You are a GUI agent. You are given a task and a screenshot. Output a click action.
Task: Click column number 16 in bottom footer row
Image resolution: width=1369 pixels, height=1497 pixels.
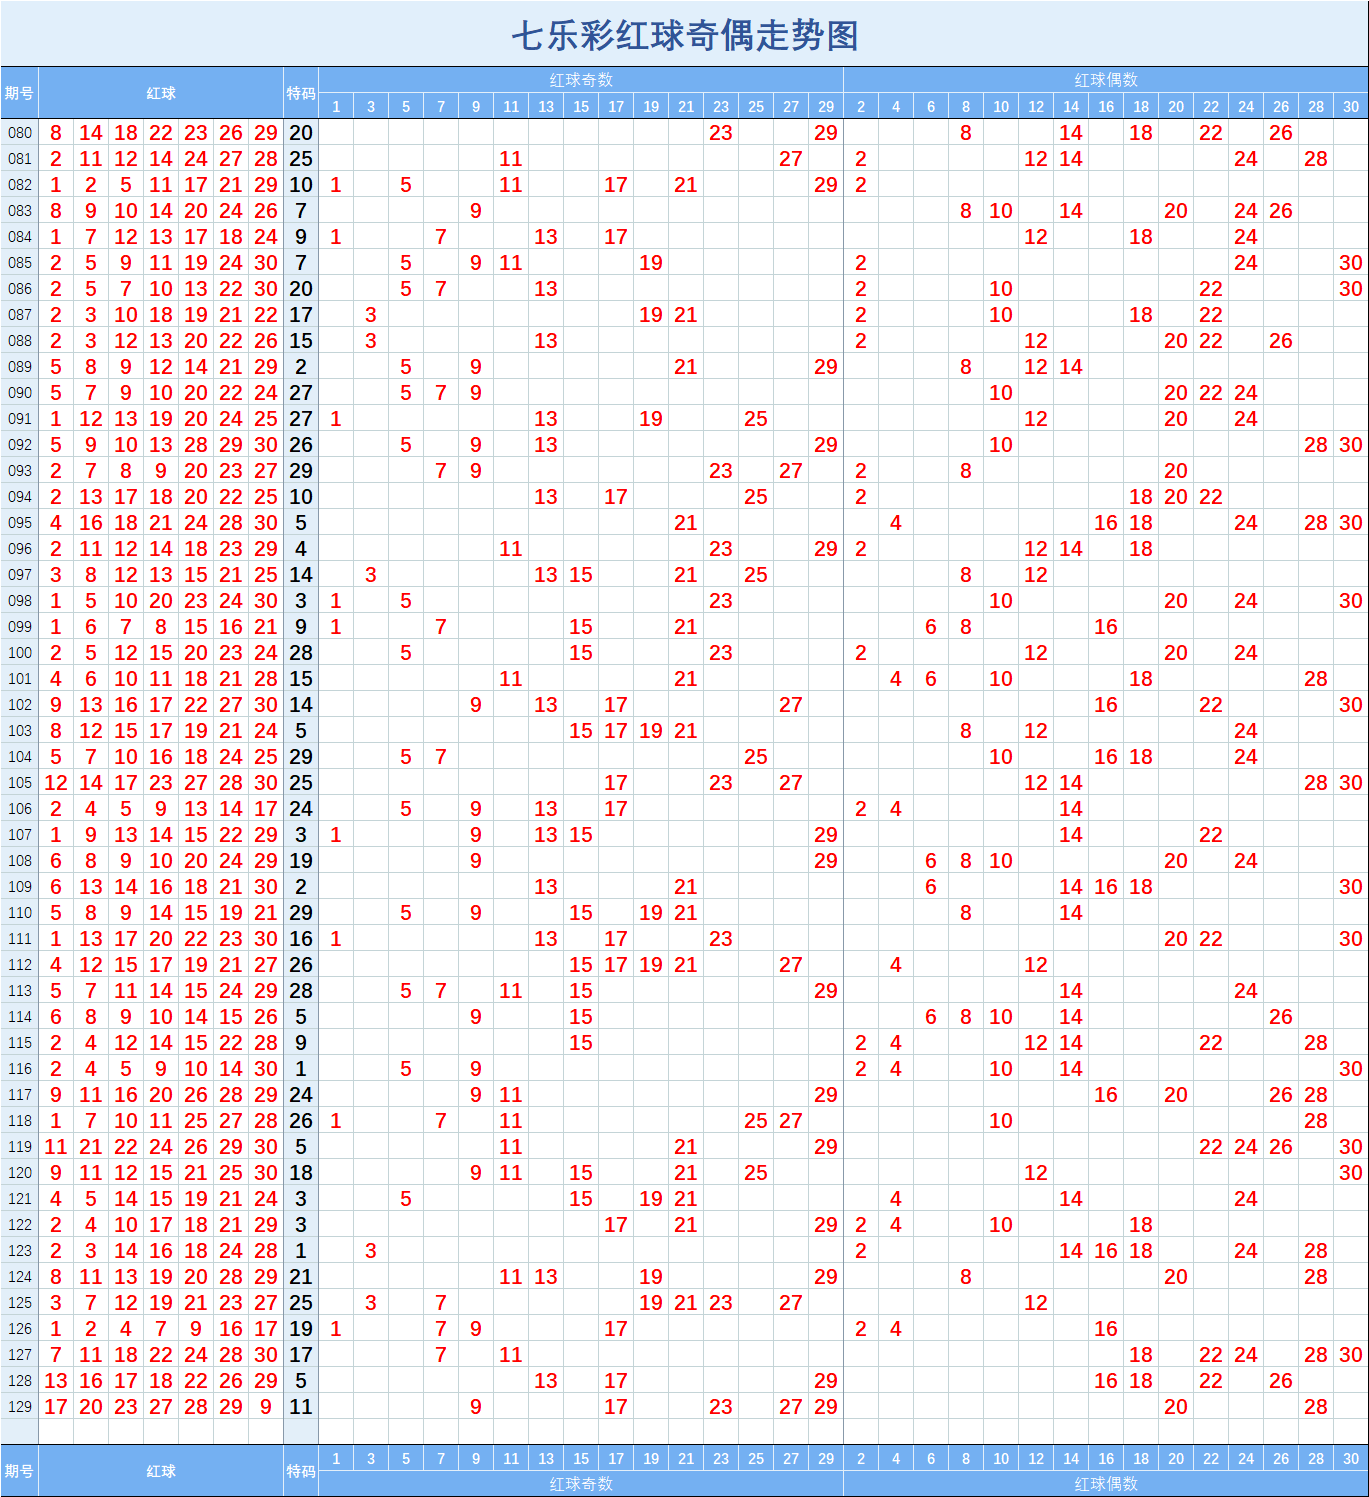coord(1106,1458)
